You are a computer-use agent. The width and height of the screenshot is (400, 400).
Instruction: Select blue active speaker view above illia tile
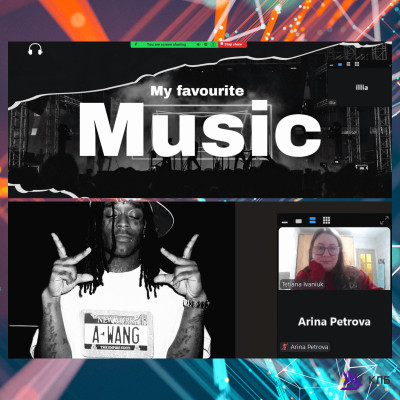(x=340, y=65)
